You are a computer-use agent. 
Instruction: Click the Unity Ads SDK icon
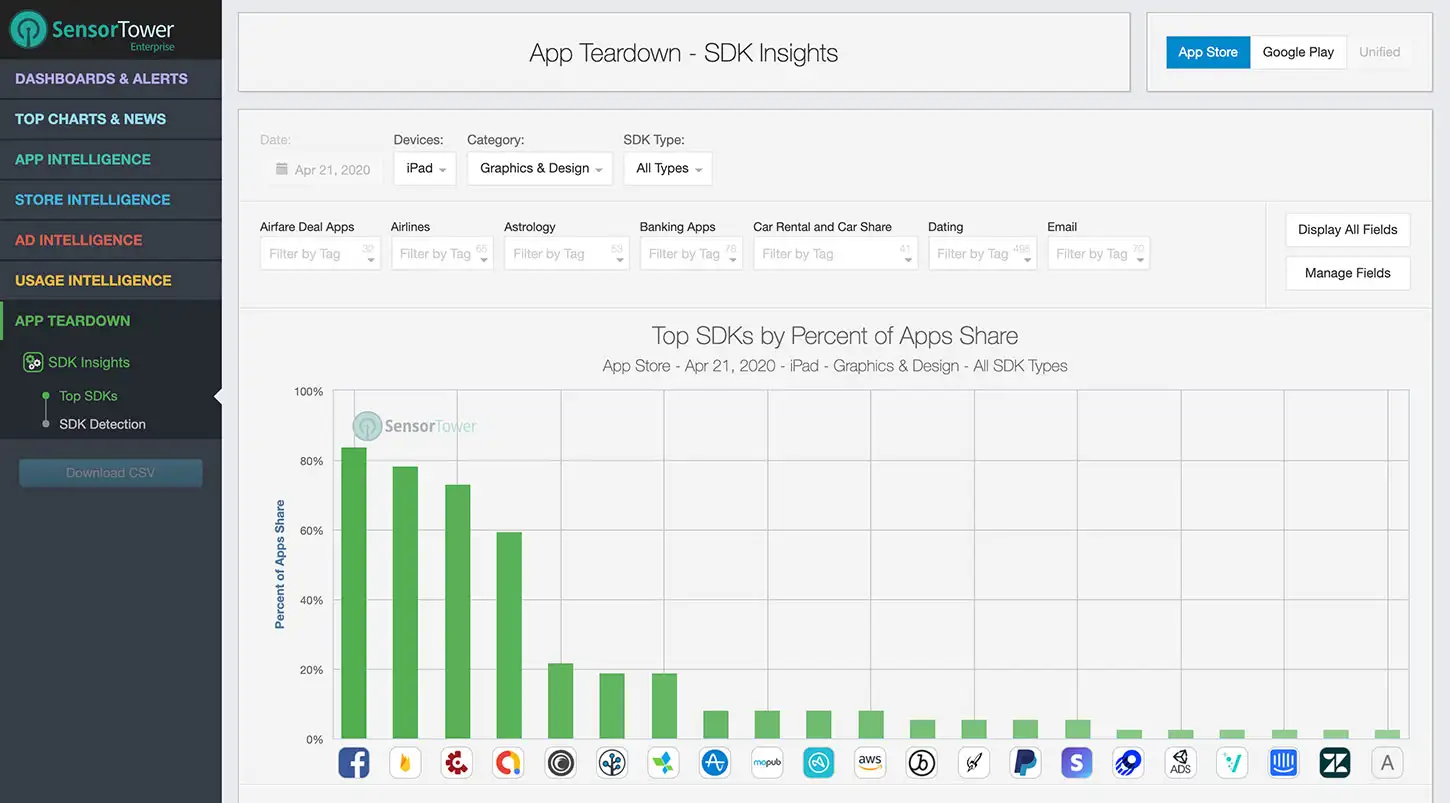1180,763
